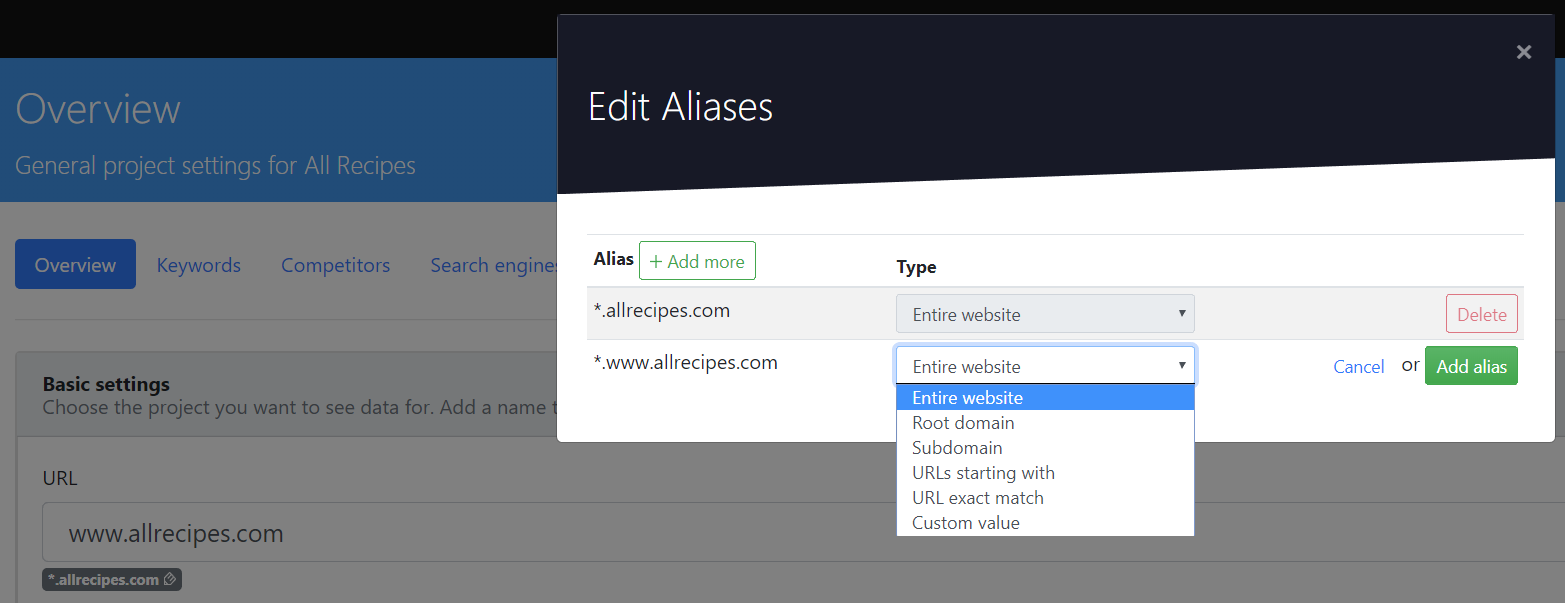This screenshot has width=1565, height=603.
Task: Click the *.www.allrecipes.com alias text
Action: pyautogui.click(x=685, y=362)
